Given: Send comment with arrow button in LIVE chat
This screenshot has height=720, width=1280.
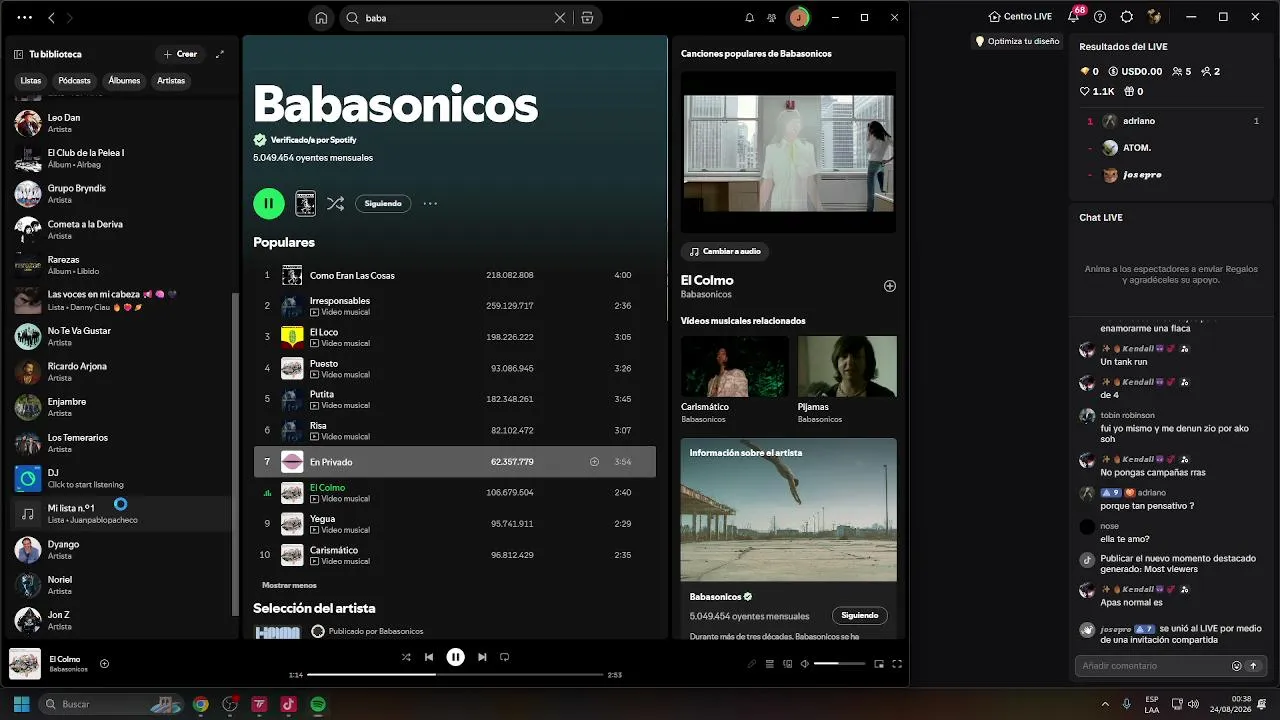Looking at the screenshot, I should (x=1253, y=666).
